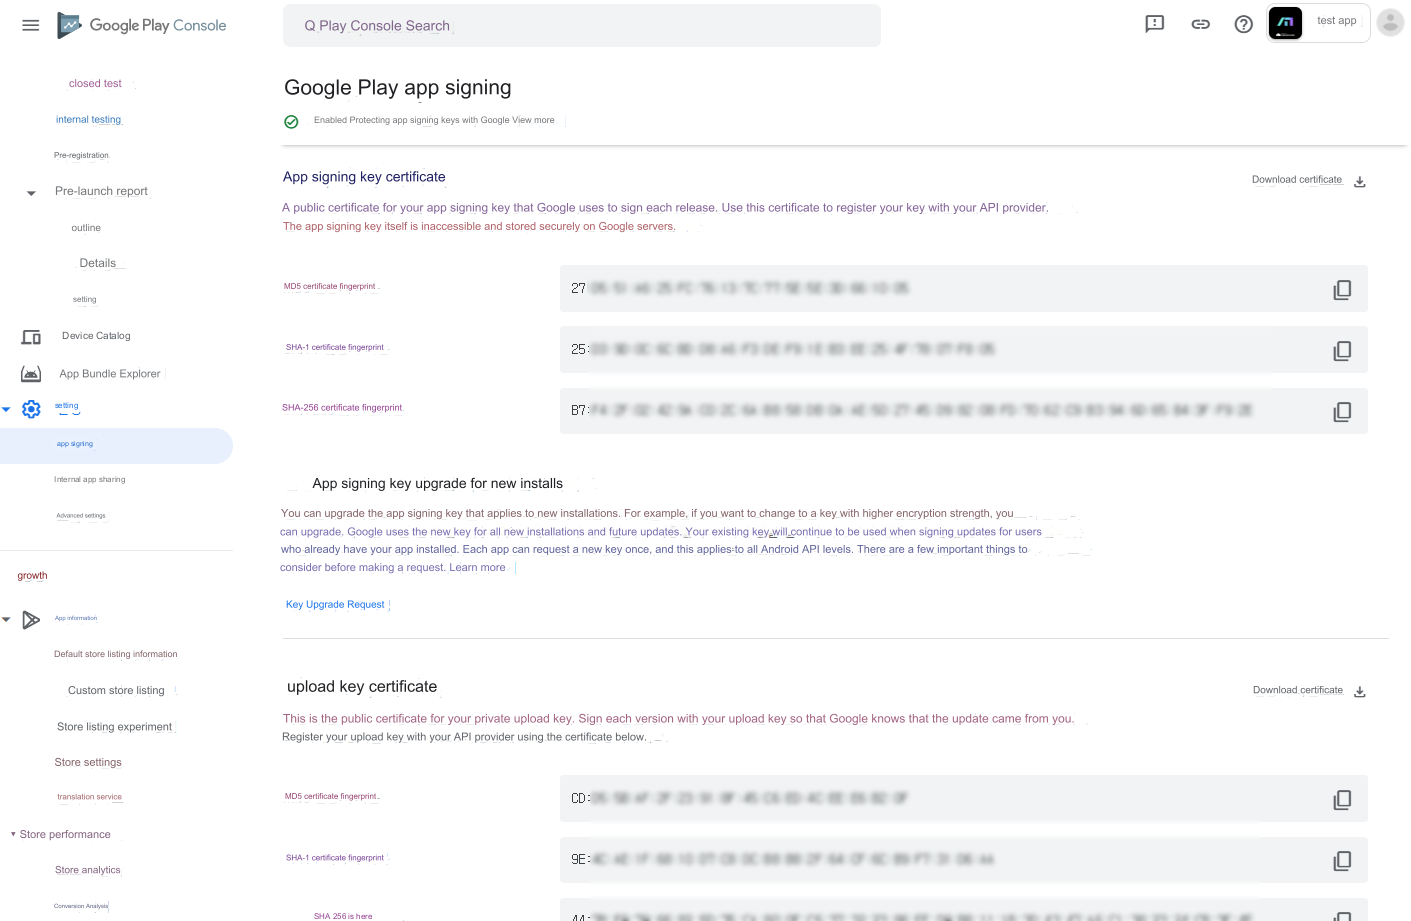
Task: Open App Bundle Explorer in sidebar
Action: [110, 374]
